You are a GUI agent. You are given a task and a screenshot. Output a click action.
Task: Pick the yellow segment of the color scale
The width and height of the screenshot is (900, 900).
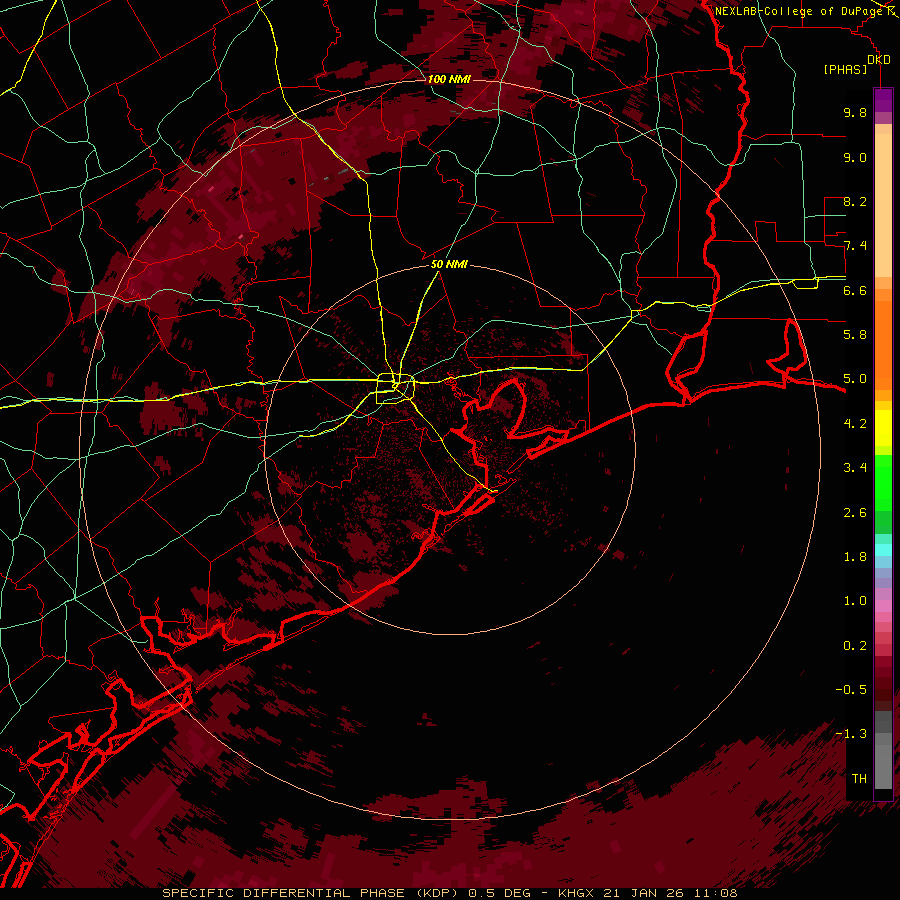(x=883, y=428)
